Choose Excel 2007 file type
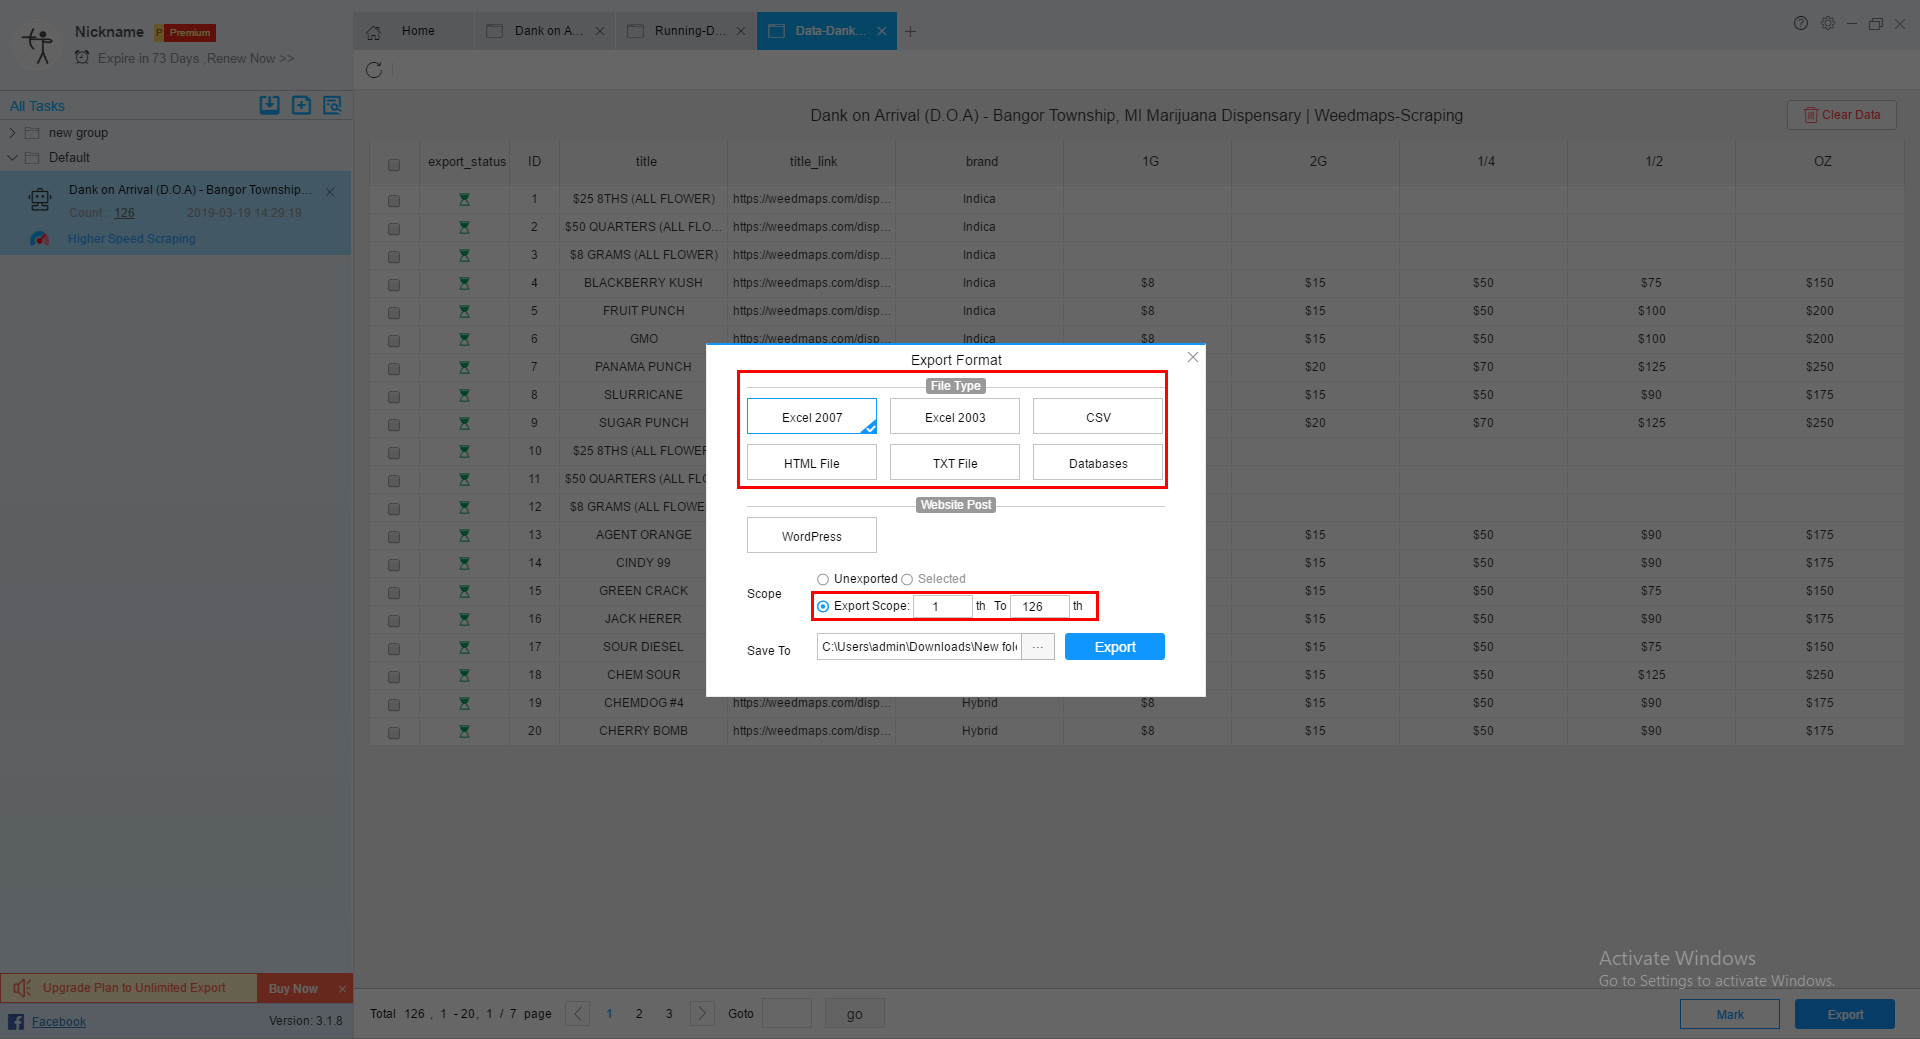 click(x=812, y=417)
